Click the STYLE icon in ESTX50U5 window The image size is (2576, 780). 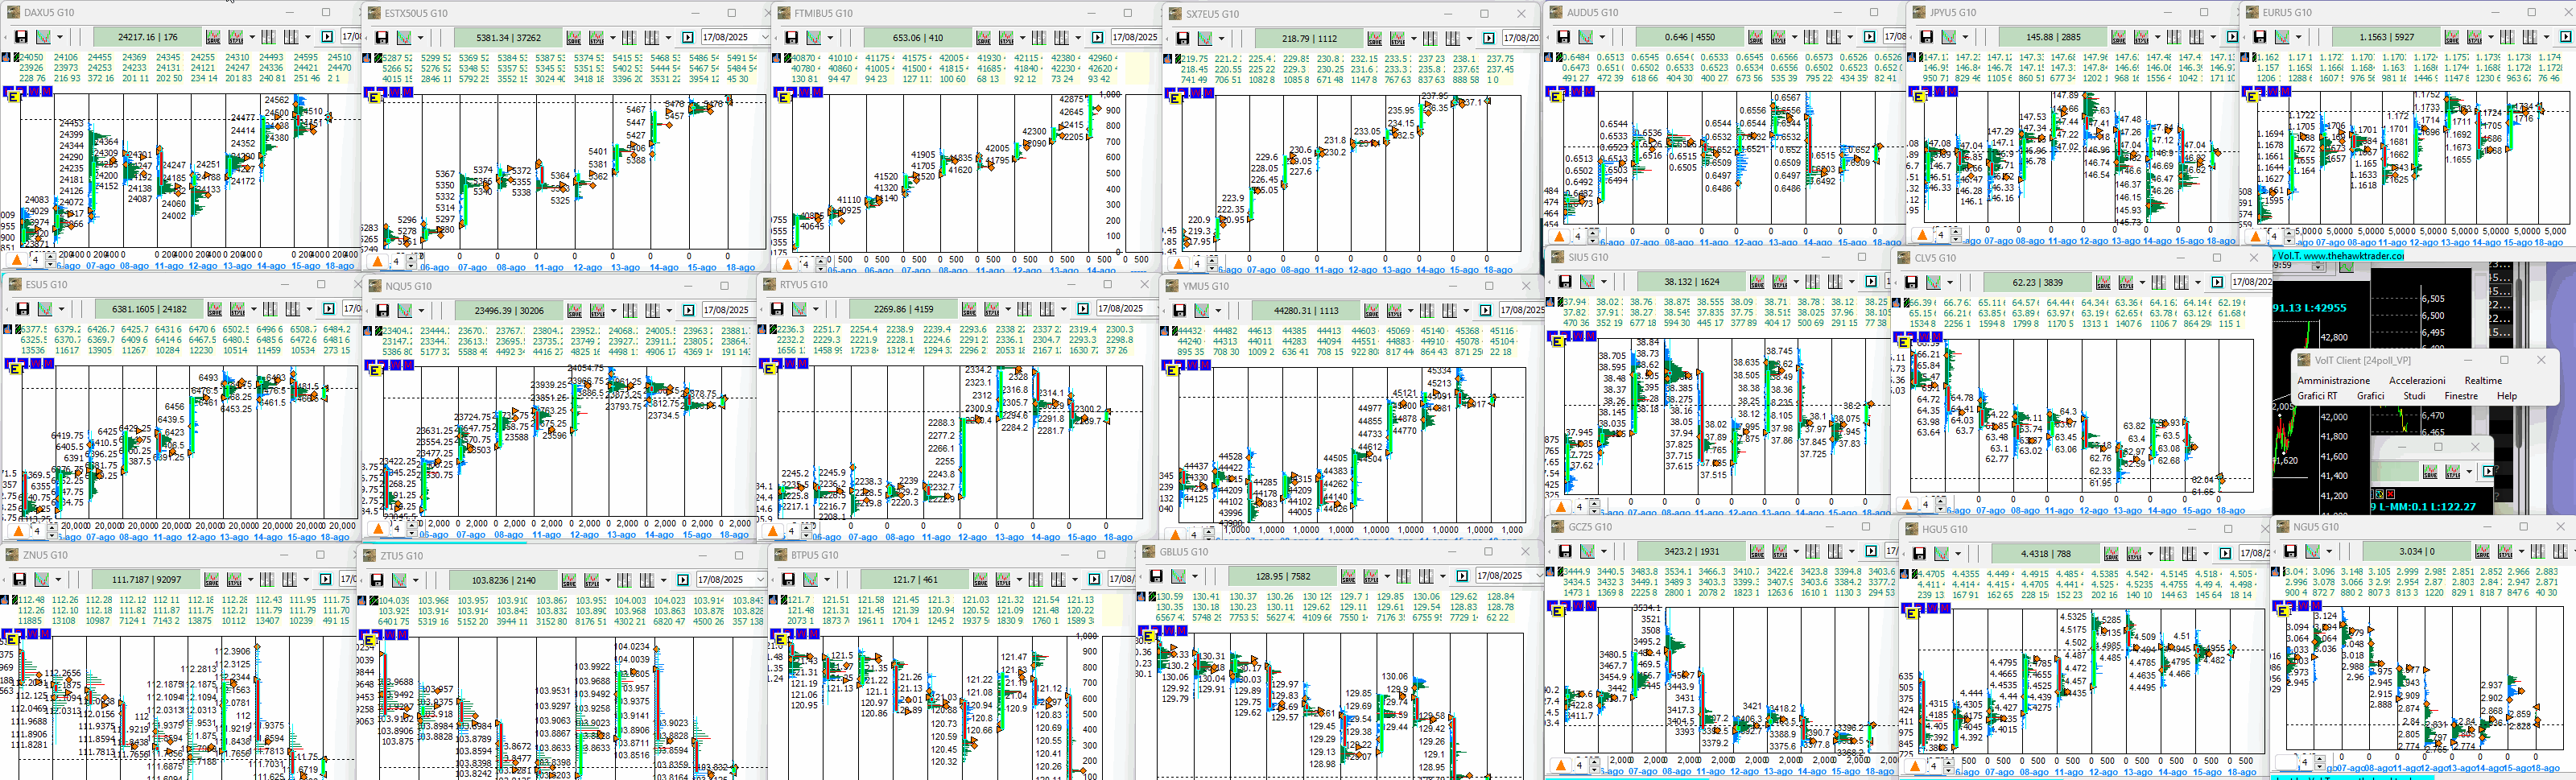[x=597, y=38]
